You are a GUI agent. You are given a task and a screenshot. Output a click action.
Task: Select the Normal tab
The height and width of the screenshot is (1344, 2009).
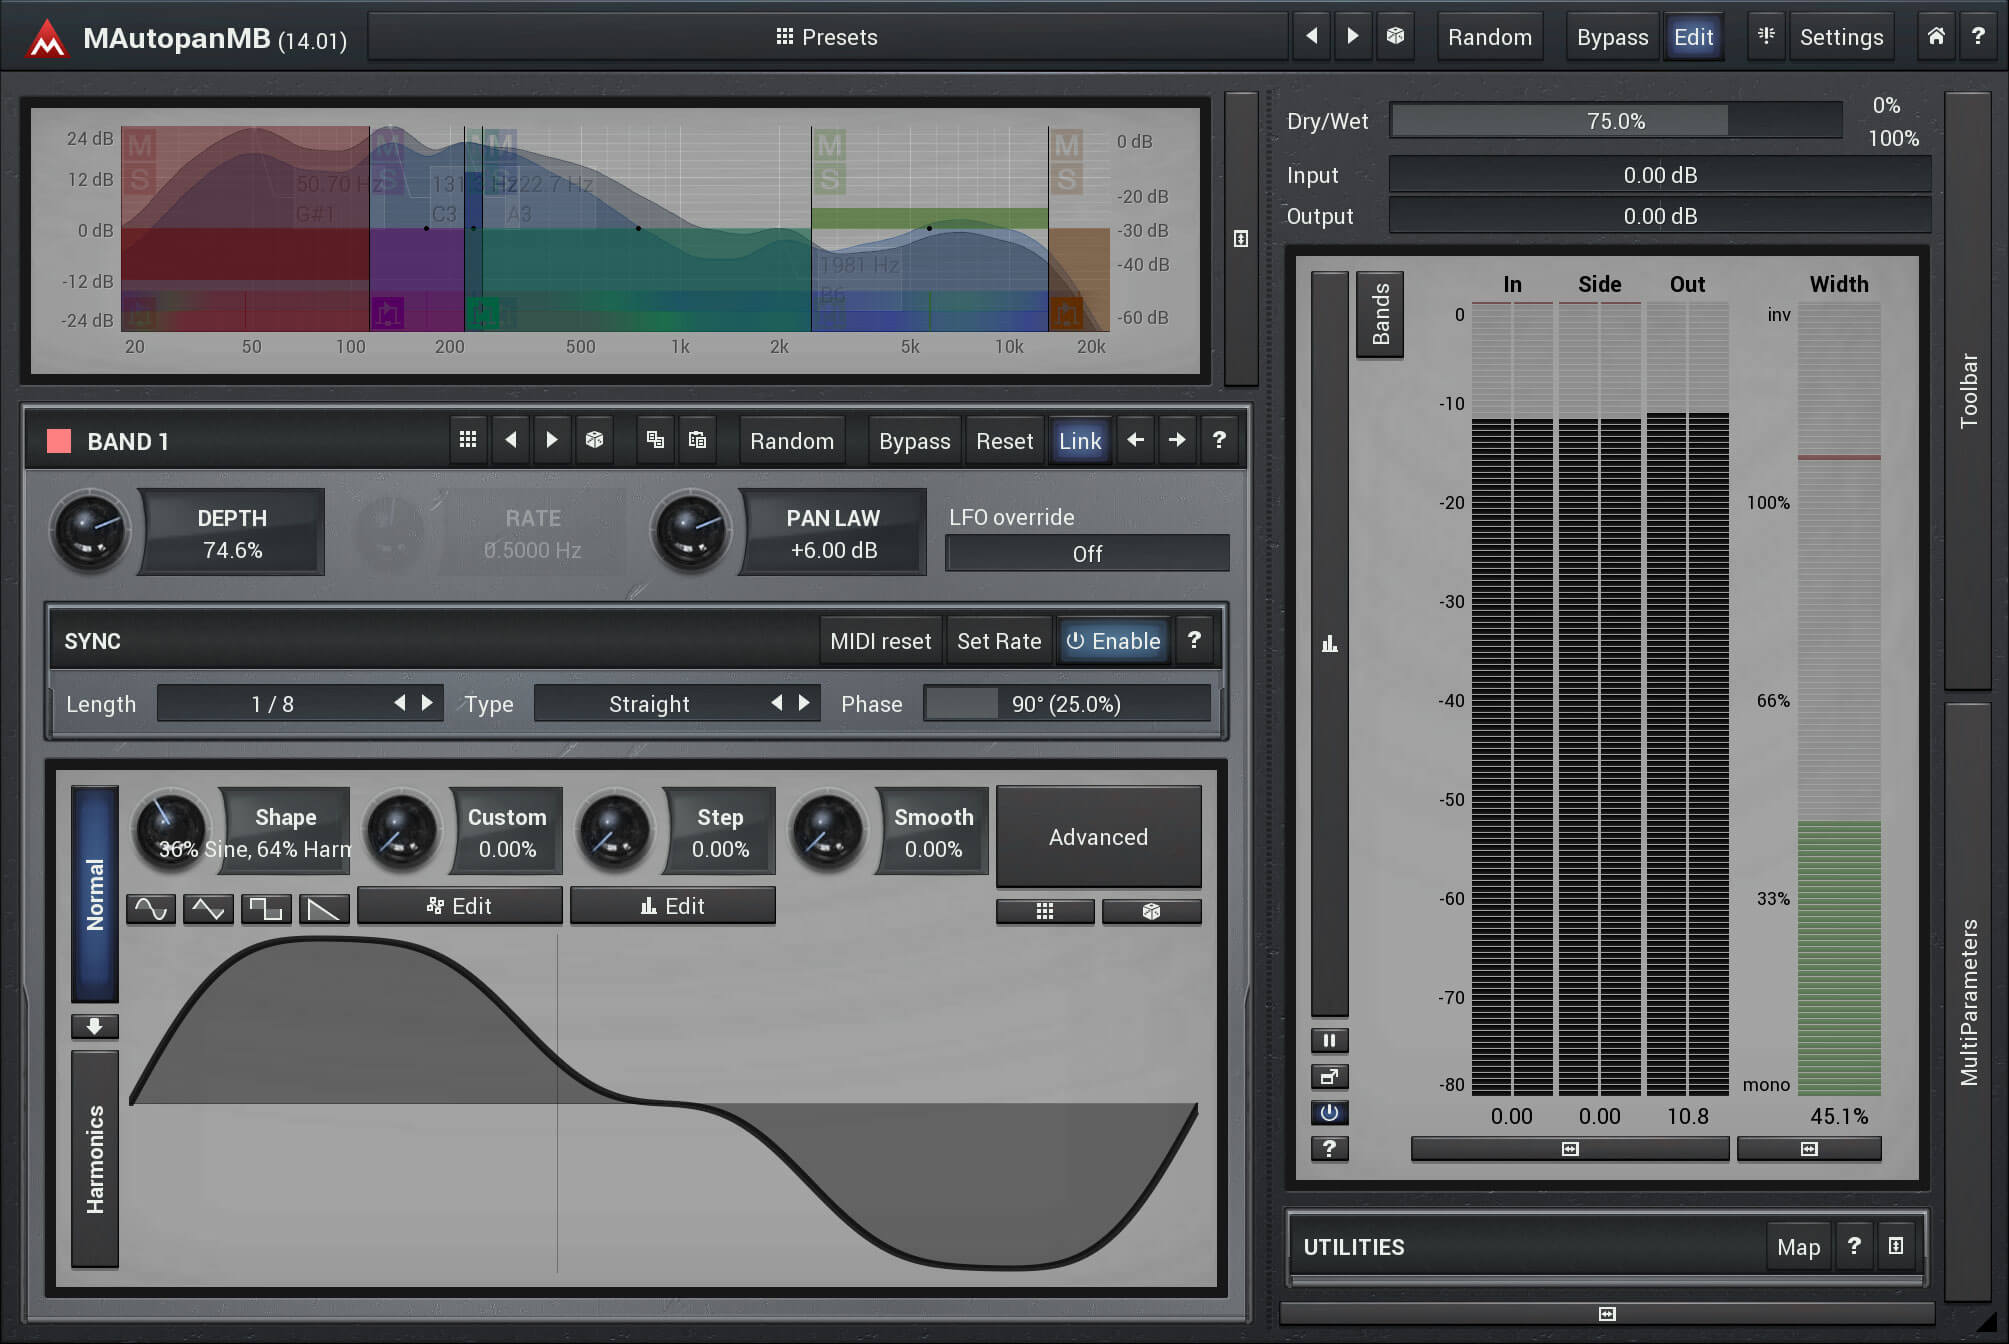[95, 894]
